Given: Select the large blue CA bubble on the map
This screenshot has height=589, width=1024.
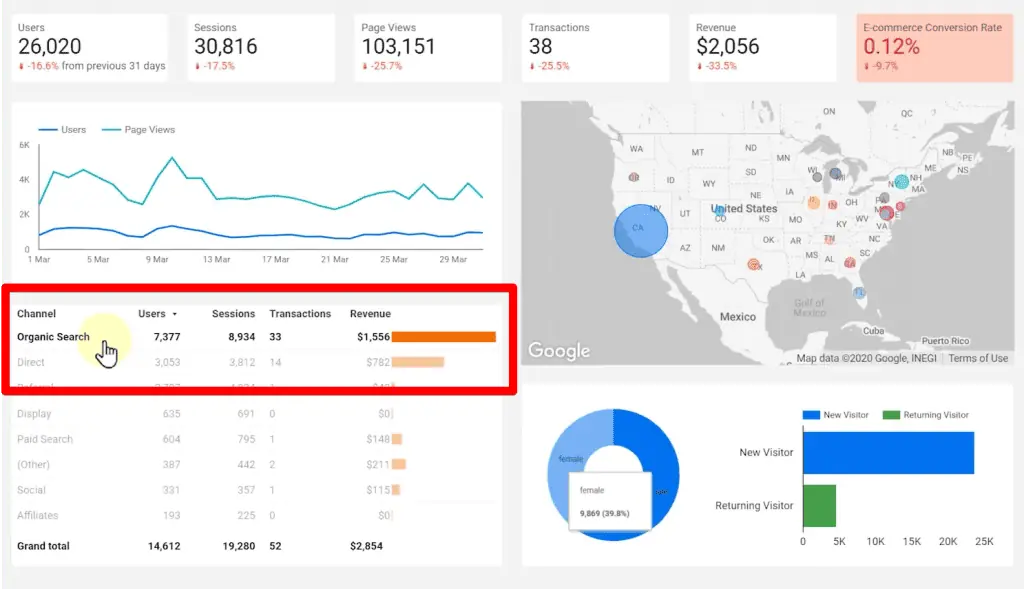Looking at the screenshot, I should [640, 231].
